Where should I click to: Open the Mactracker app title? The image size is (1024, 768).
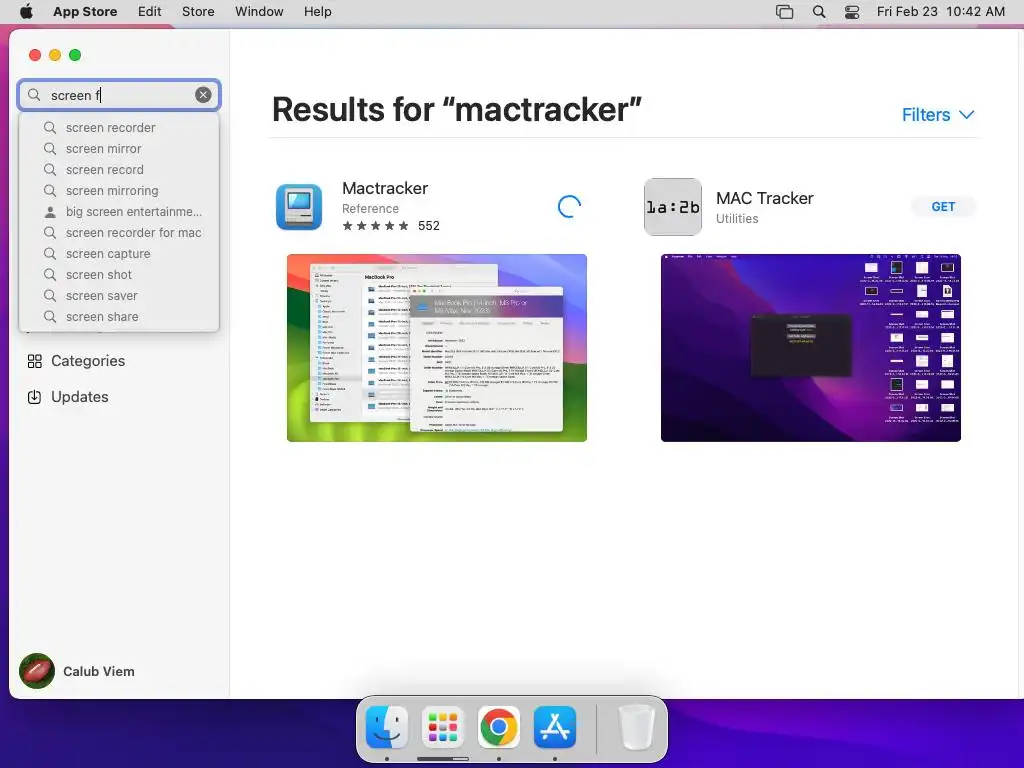[385, 188]
